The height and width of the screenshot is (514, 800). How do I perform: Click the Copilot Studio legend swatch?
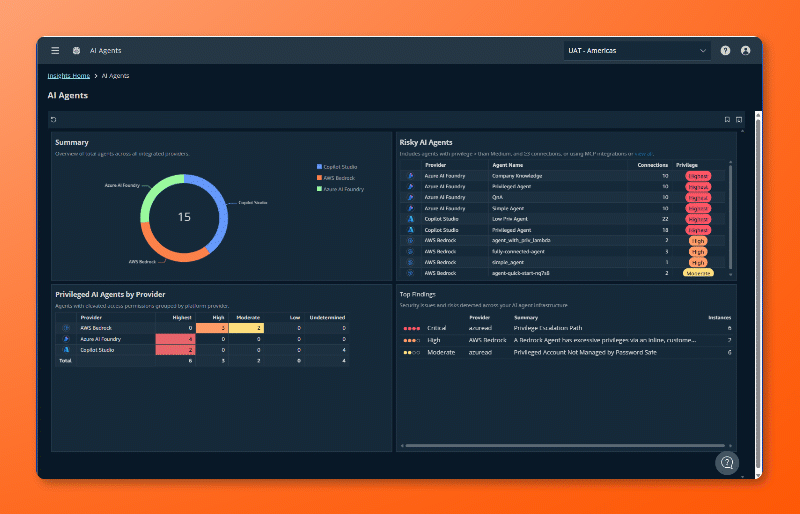pos(319,167)
